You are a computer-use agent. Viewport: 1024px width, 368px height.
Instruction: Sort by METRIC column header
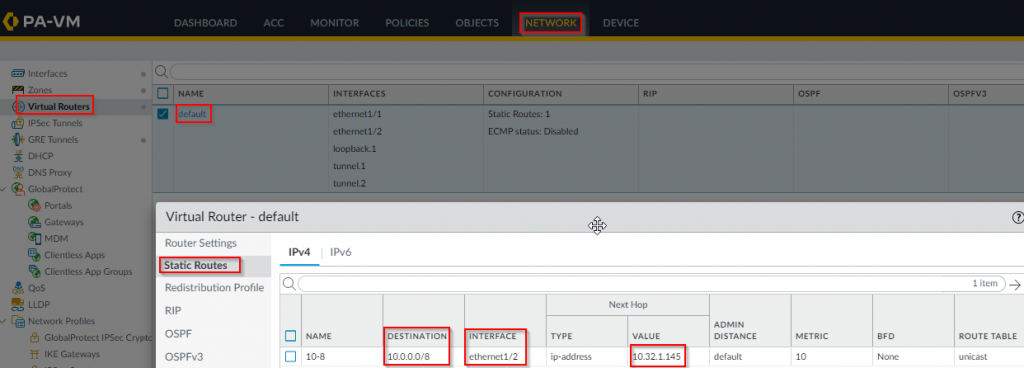812,336
